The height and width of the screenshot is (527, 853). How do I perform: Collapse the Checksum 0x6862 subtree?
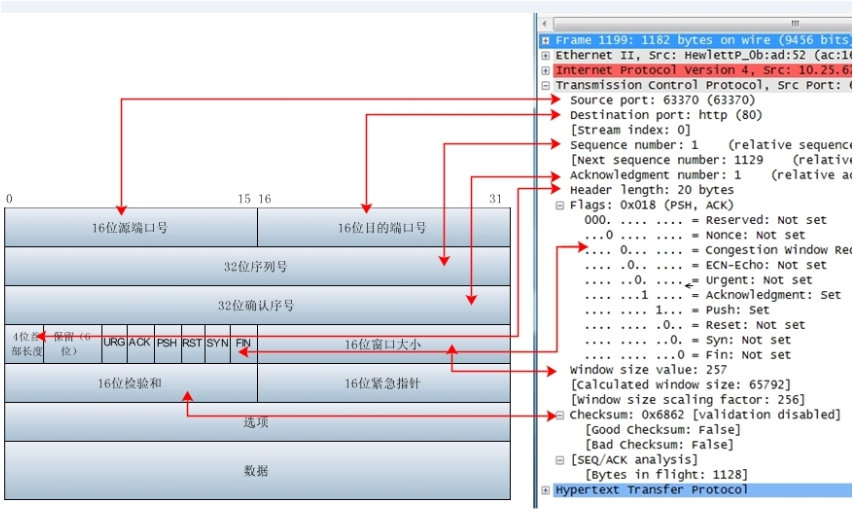tap(559, 415)
